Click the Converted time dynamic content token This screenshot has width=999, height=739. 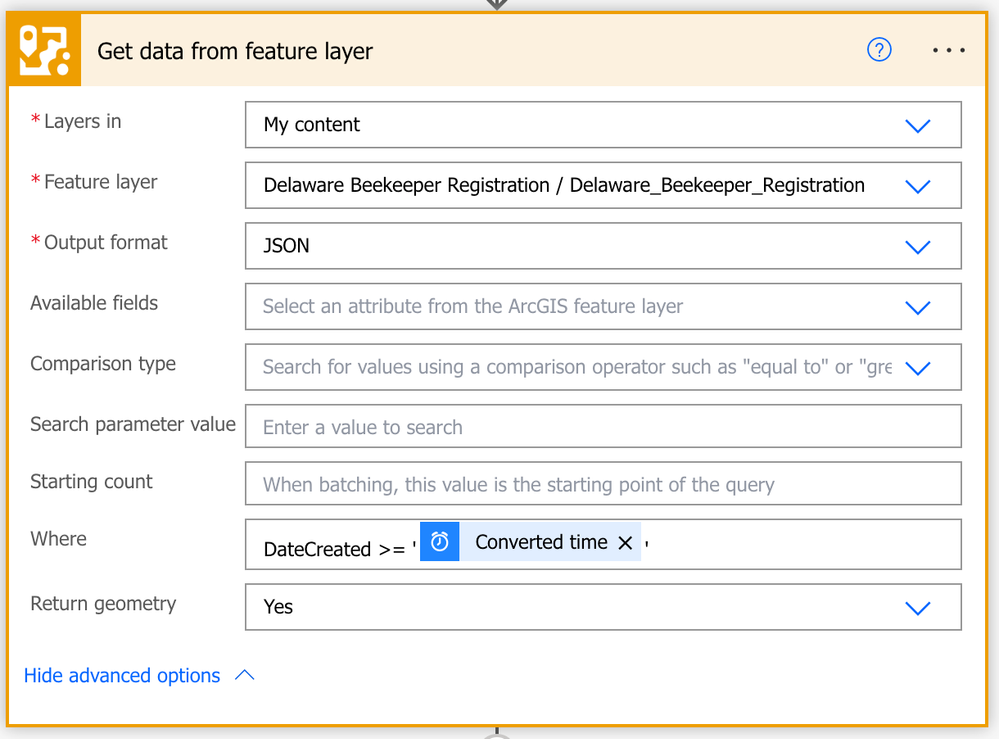(x=541, y=542)
